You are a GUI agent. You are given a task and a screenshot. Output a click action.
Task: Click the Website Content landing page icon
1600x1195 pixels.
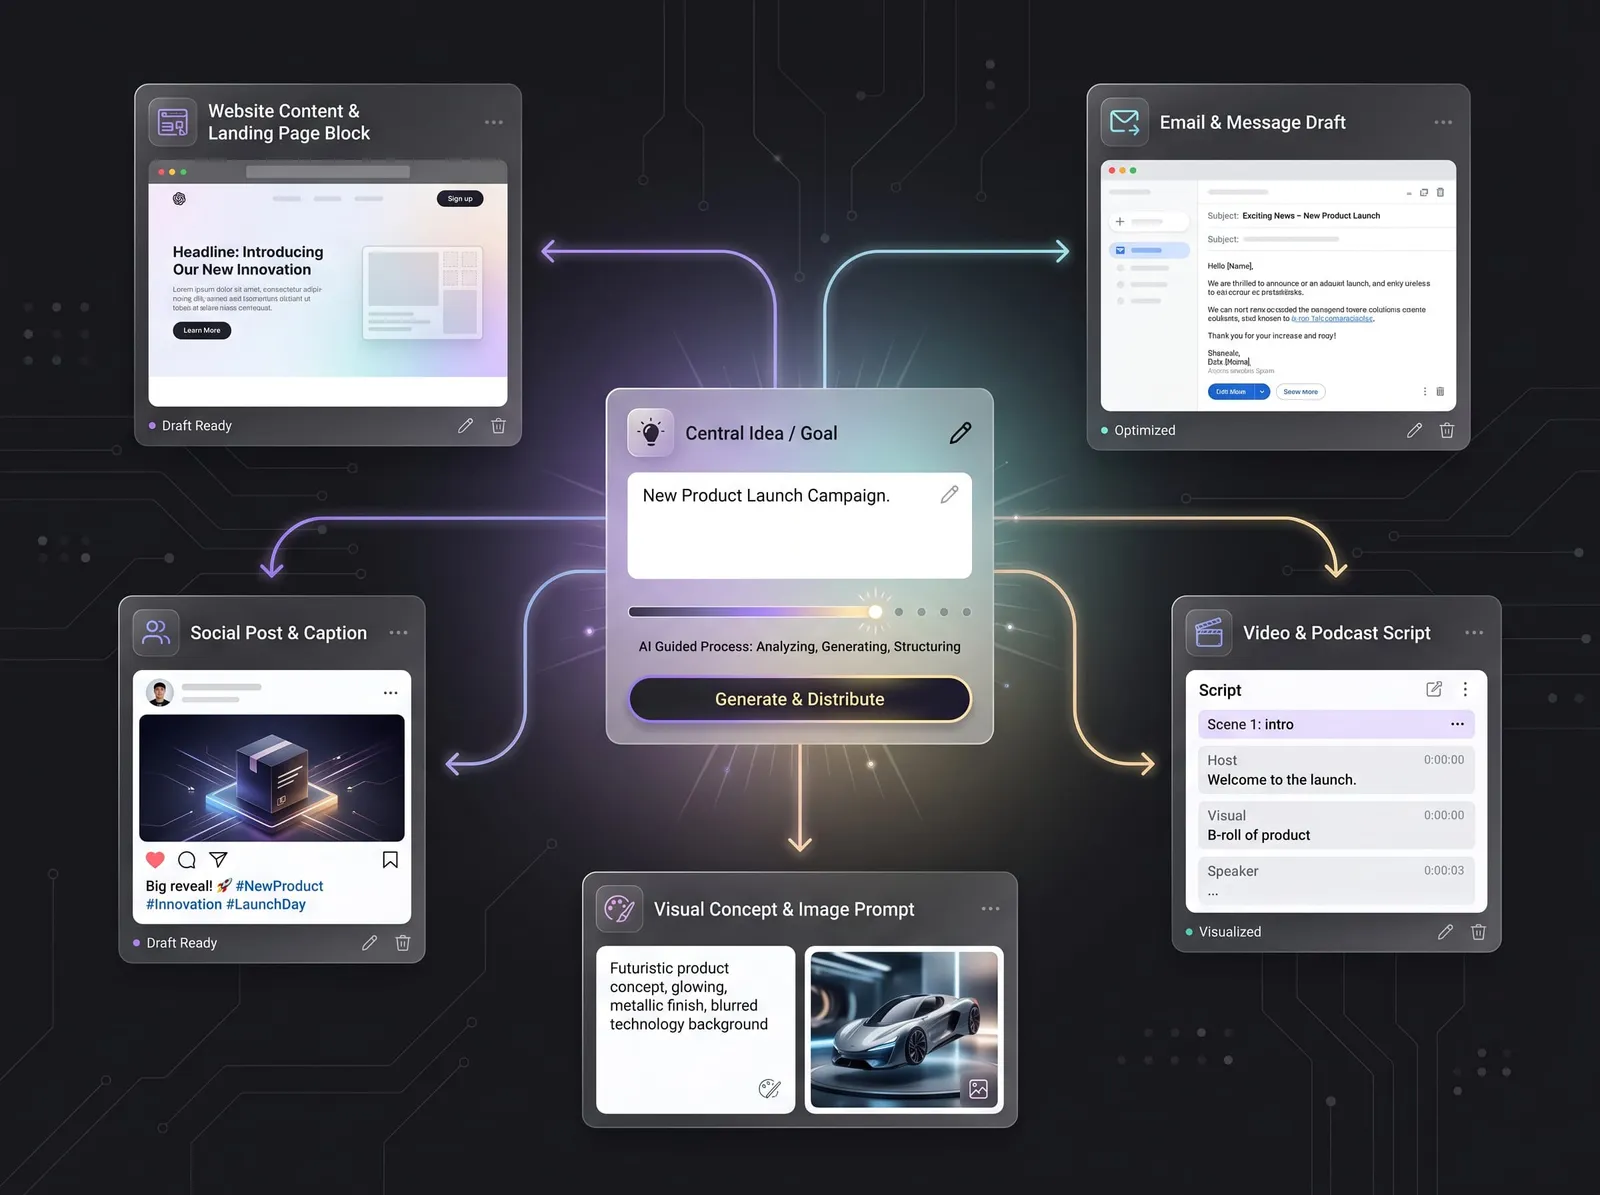(x=173, y=122)
